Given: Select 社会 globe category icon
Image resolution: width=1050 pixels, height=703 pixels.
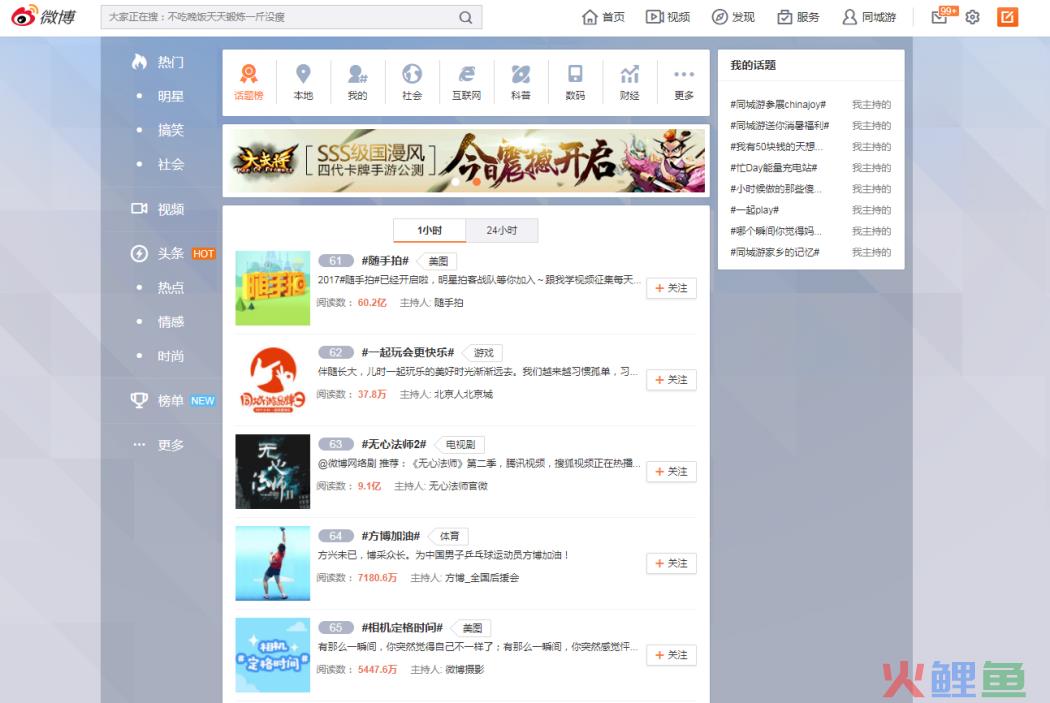Looking at the screenshot, I should (x=412, y=82).
